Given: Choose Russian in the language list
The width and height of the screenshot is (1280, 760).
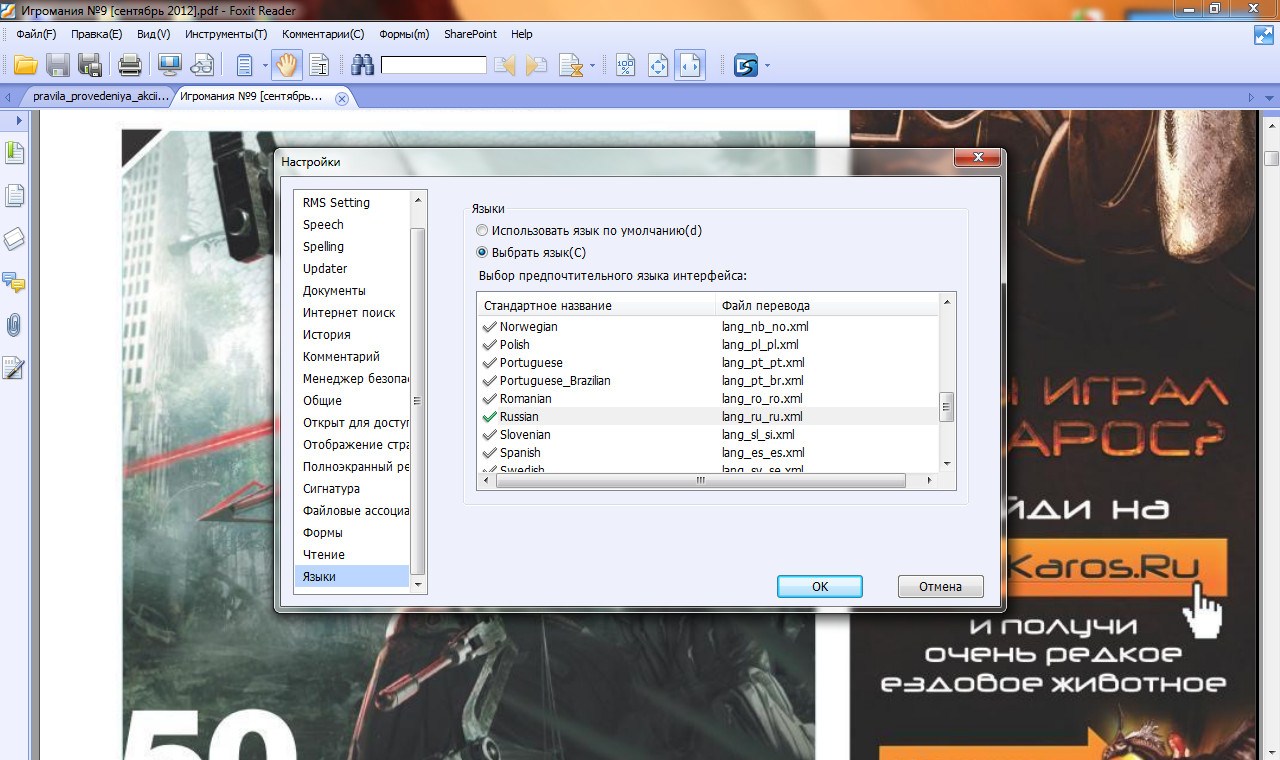Looking at the screenshot, I should [x=519, y=417].
